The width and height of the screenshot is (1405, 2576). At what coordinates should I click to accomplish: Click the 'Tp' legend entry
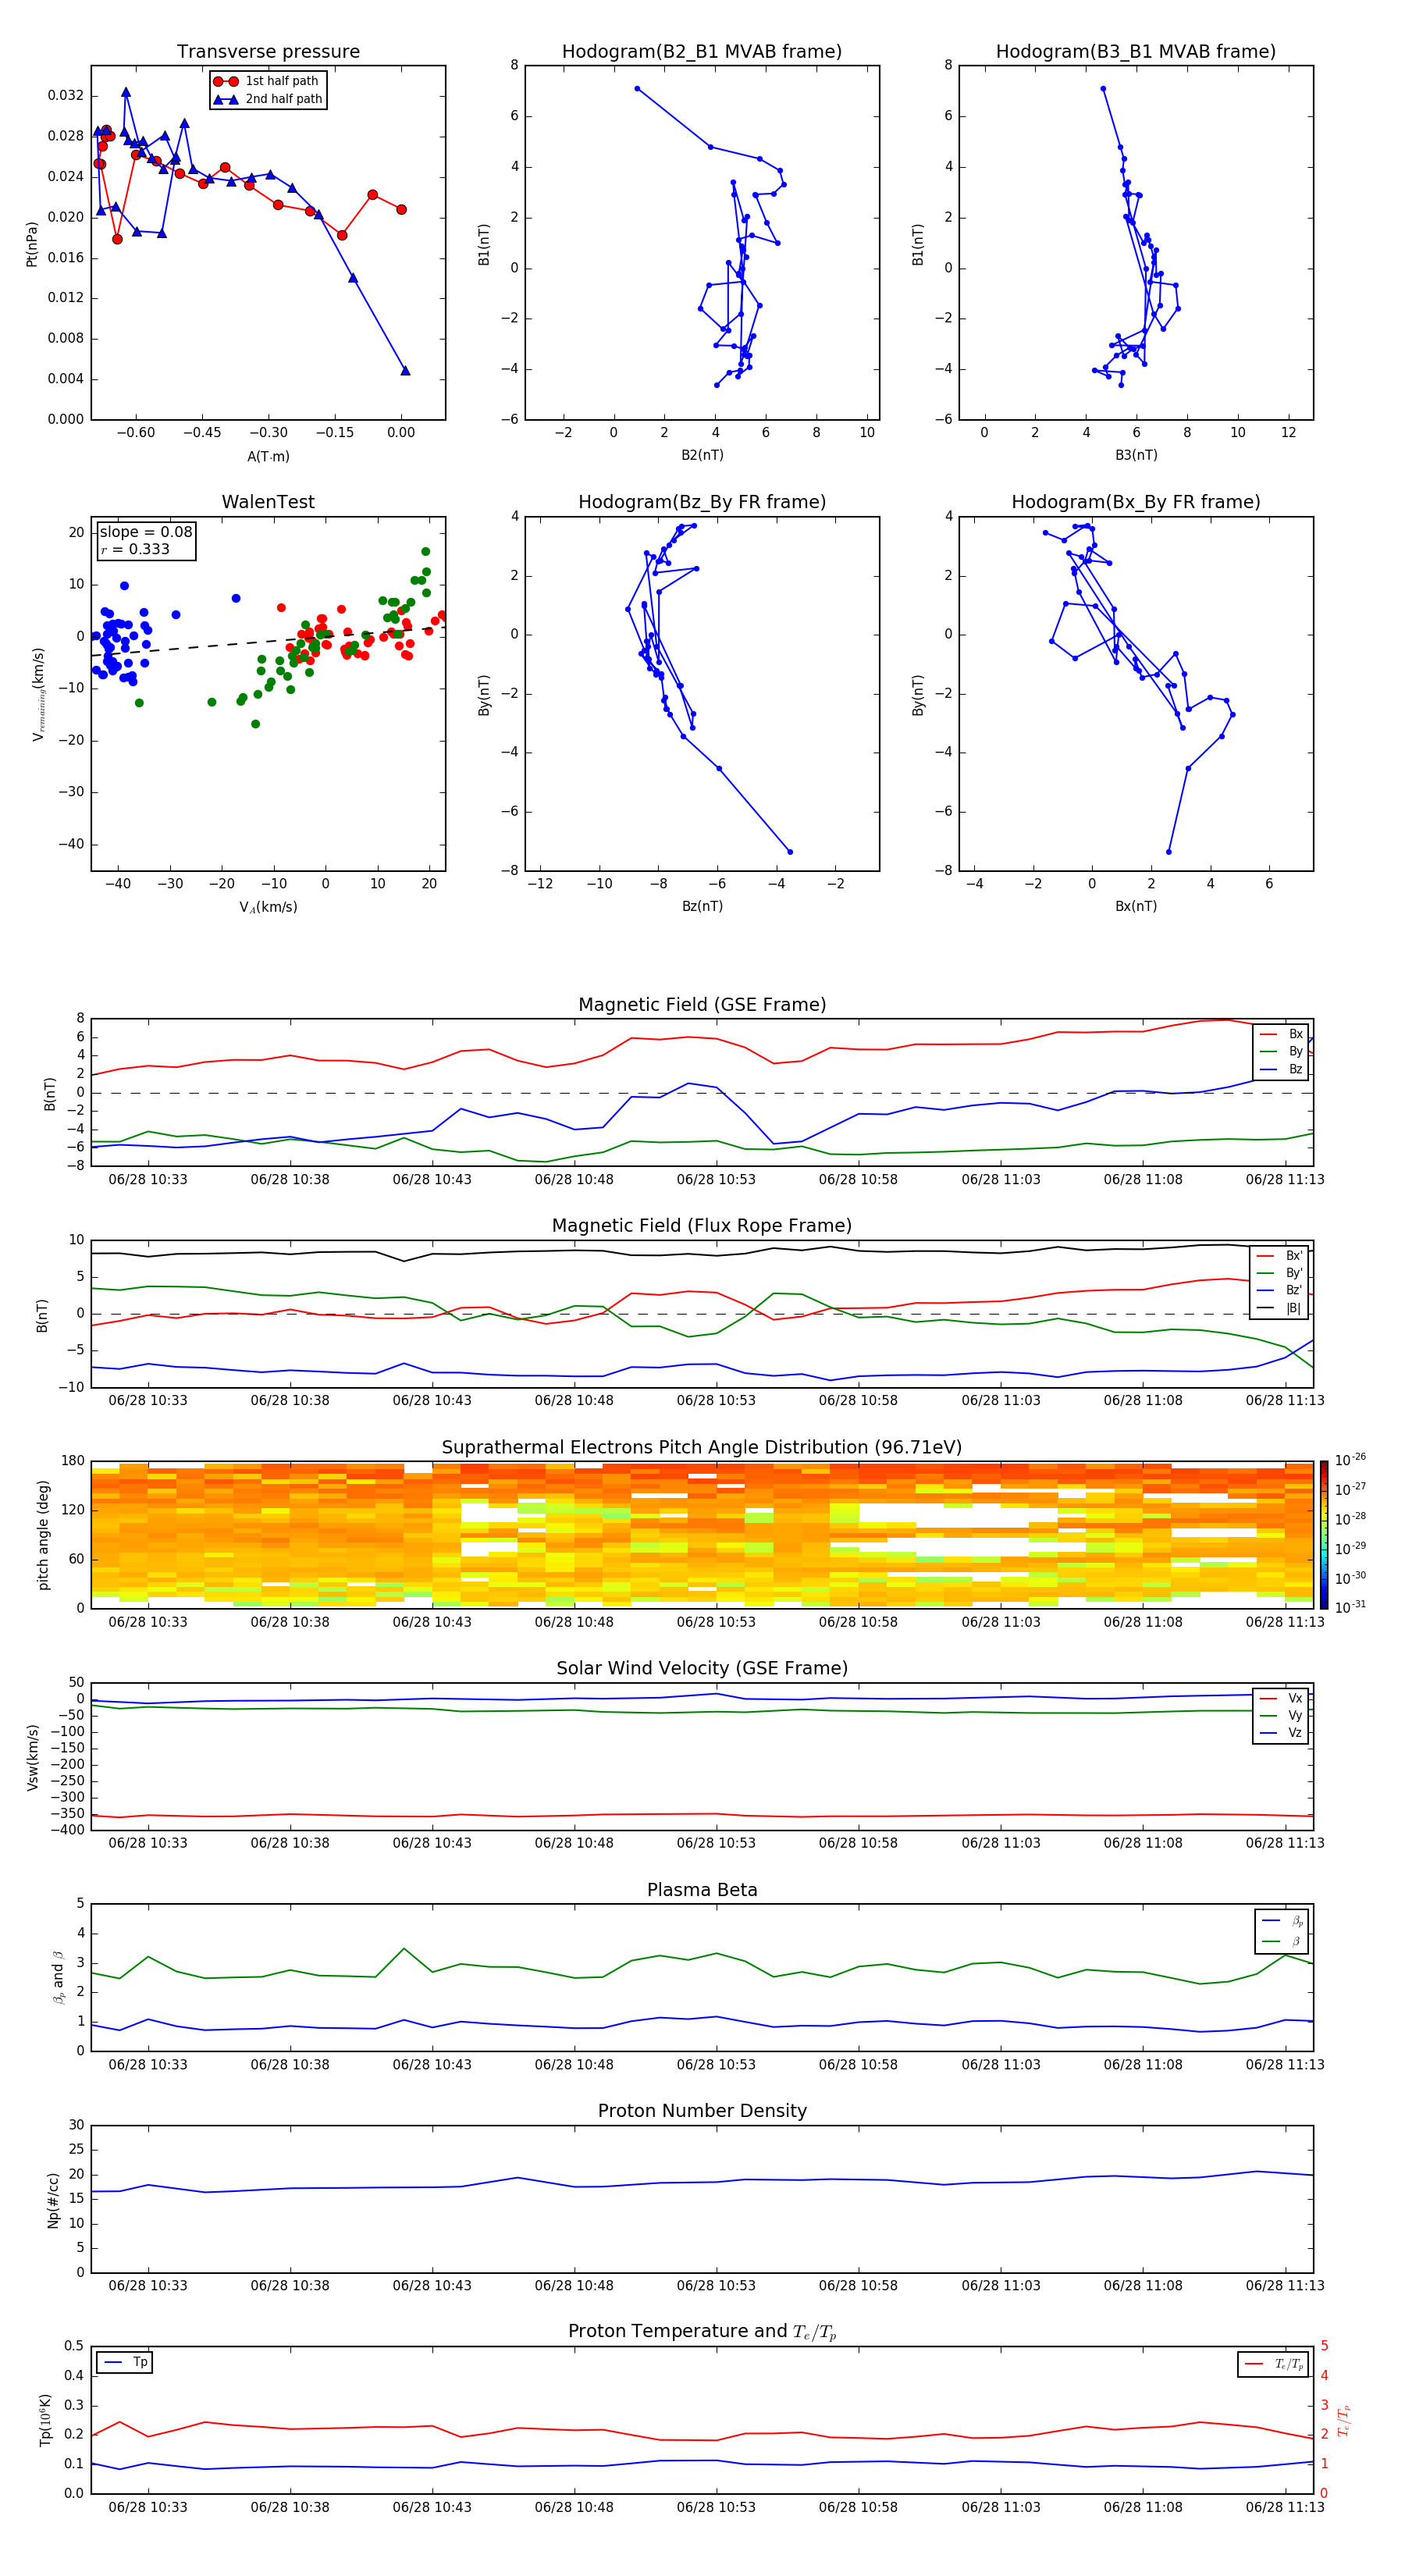(x=124, y=2362)
